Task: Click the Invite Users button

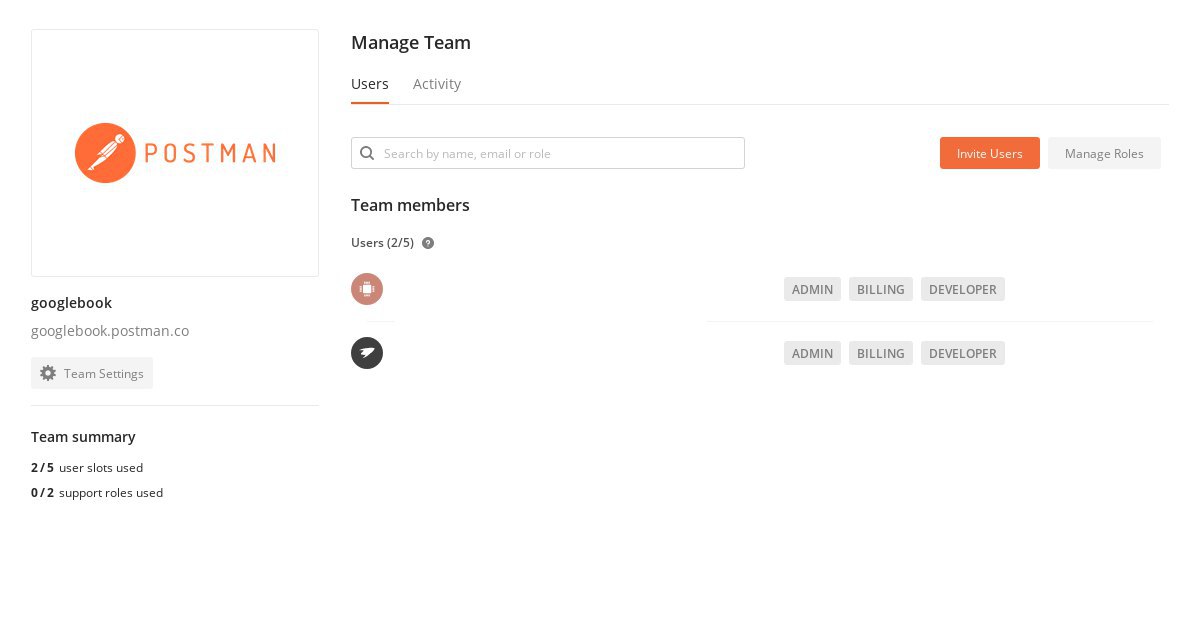Action: [x=989, y=153]
